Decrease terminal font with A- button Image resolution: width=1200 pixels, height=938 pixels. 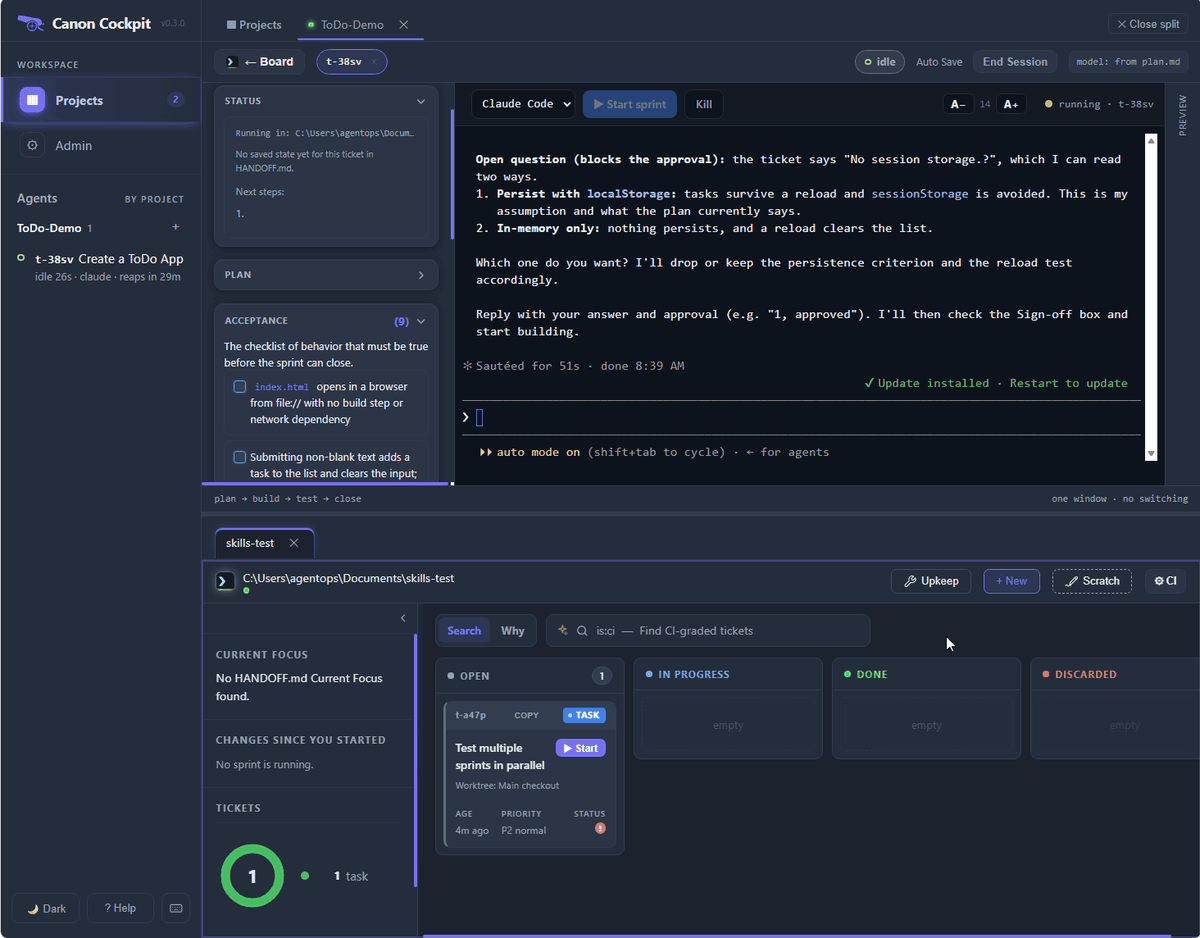coord(958,104)
